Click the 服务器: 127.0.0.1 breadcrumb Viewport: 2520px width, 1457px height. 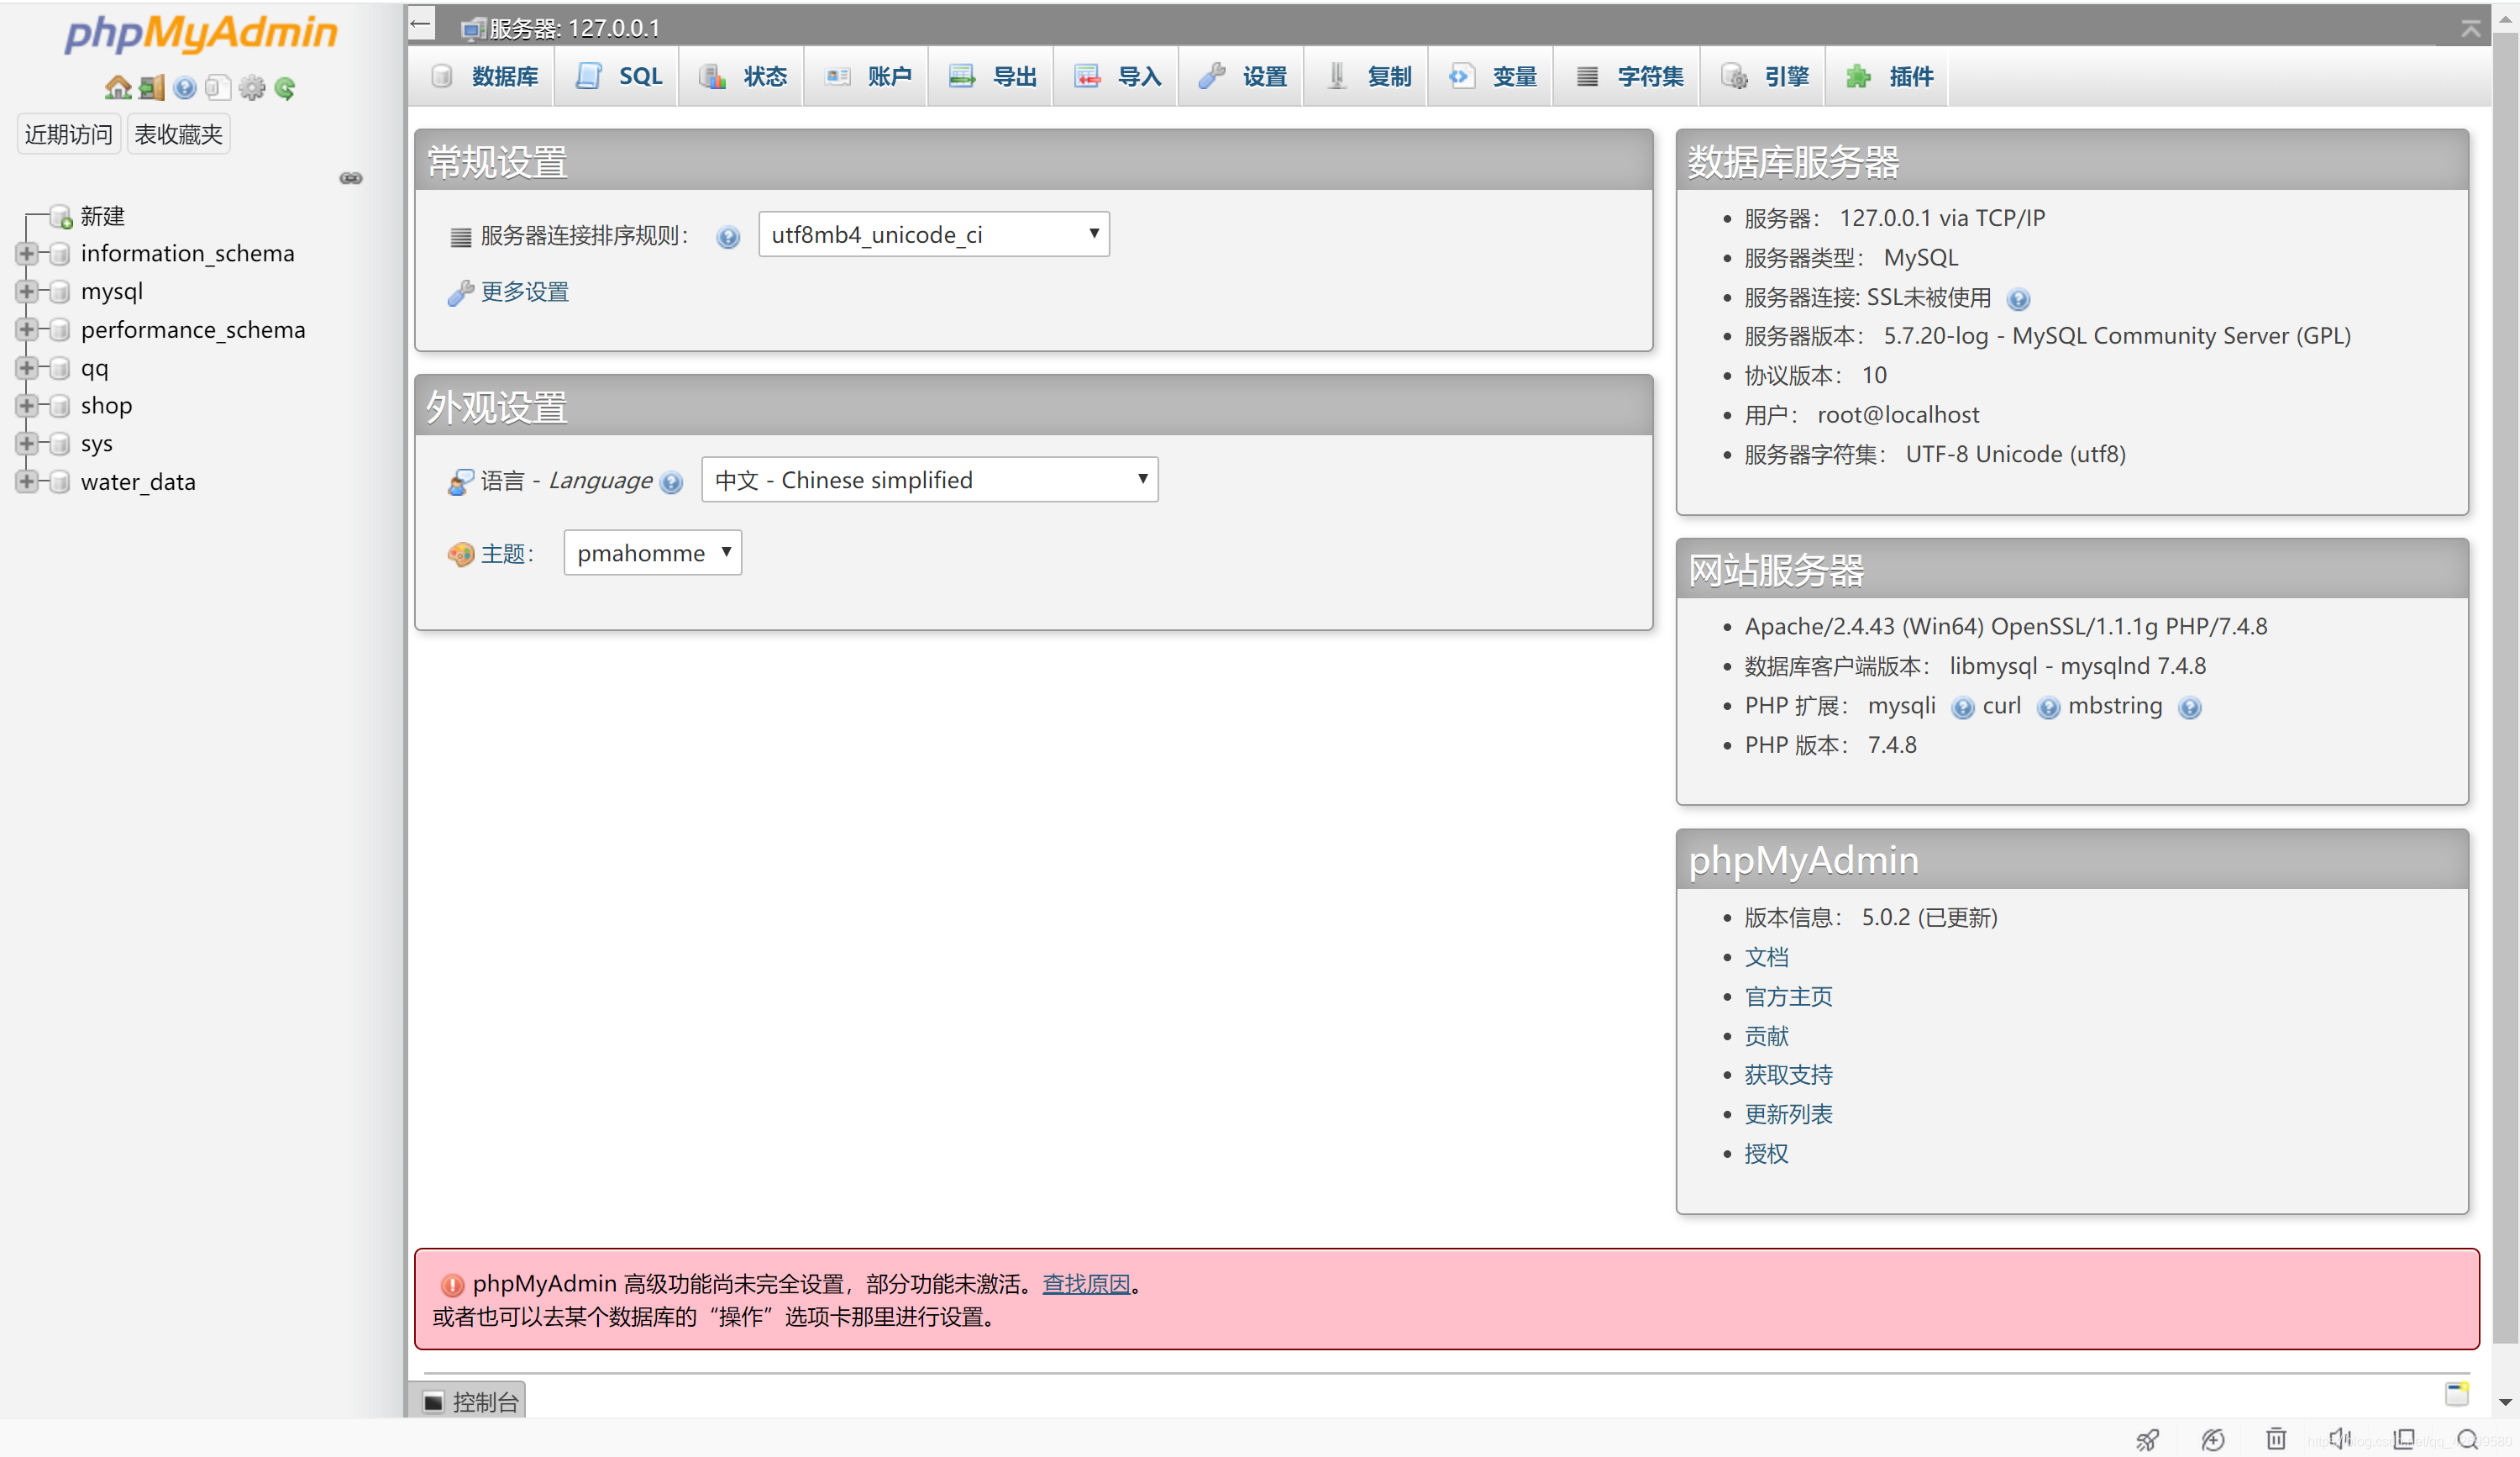(x=574, y=28)
